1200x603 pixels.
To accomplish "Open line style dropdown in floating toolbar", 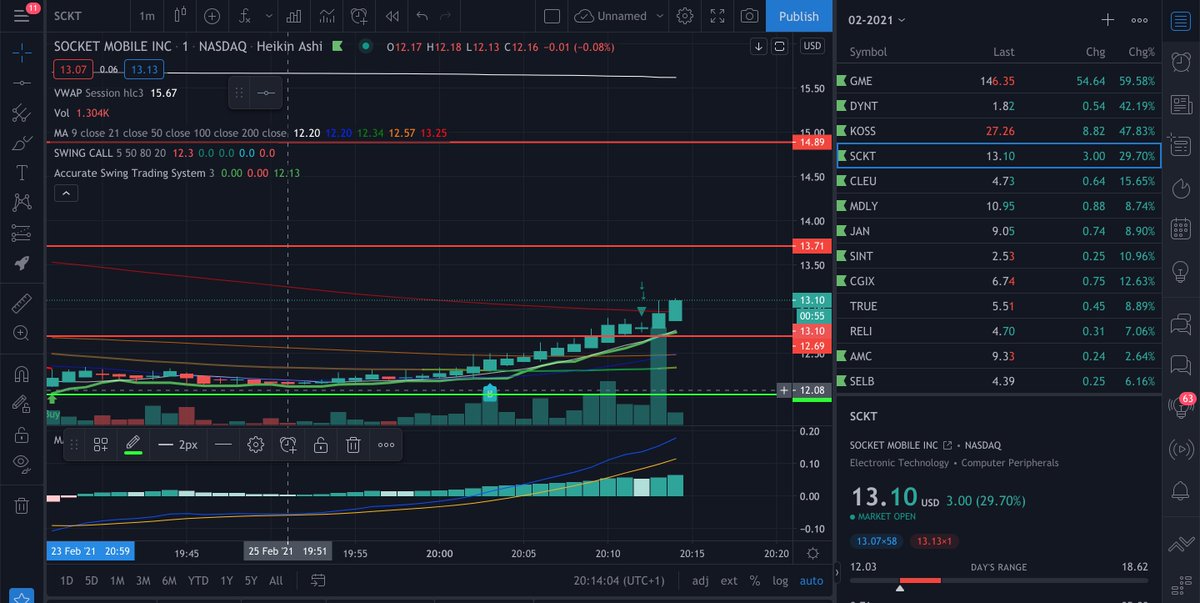I will (223, 445).
